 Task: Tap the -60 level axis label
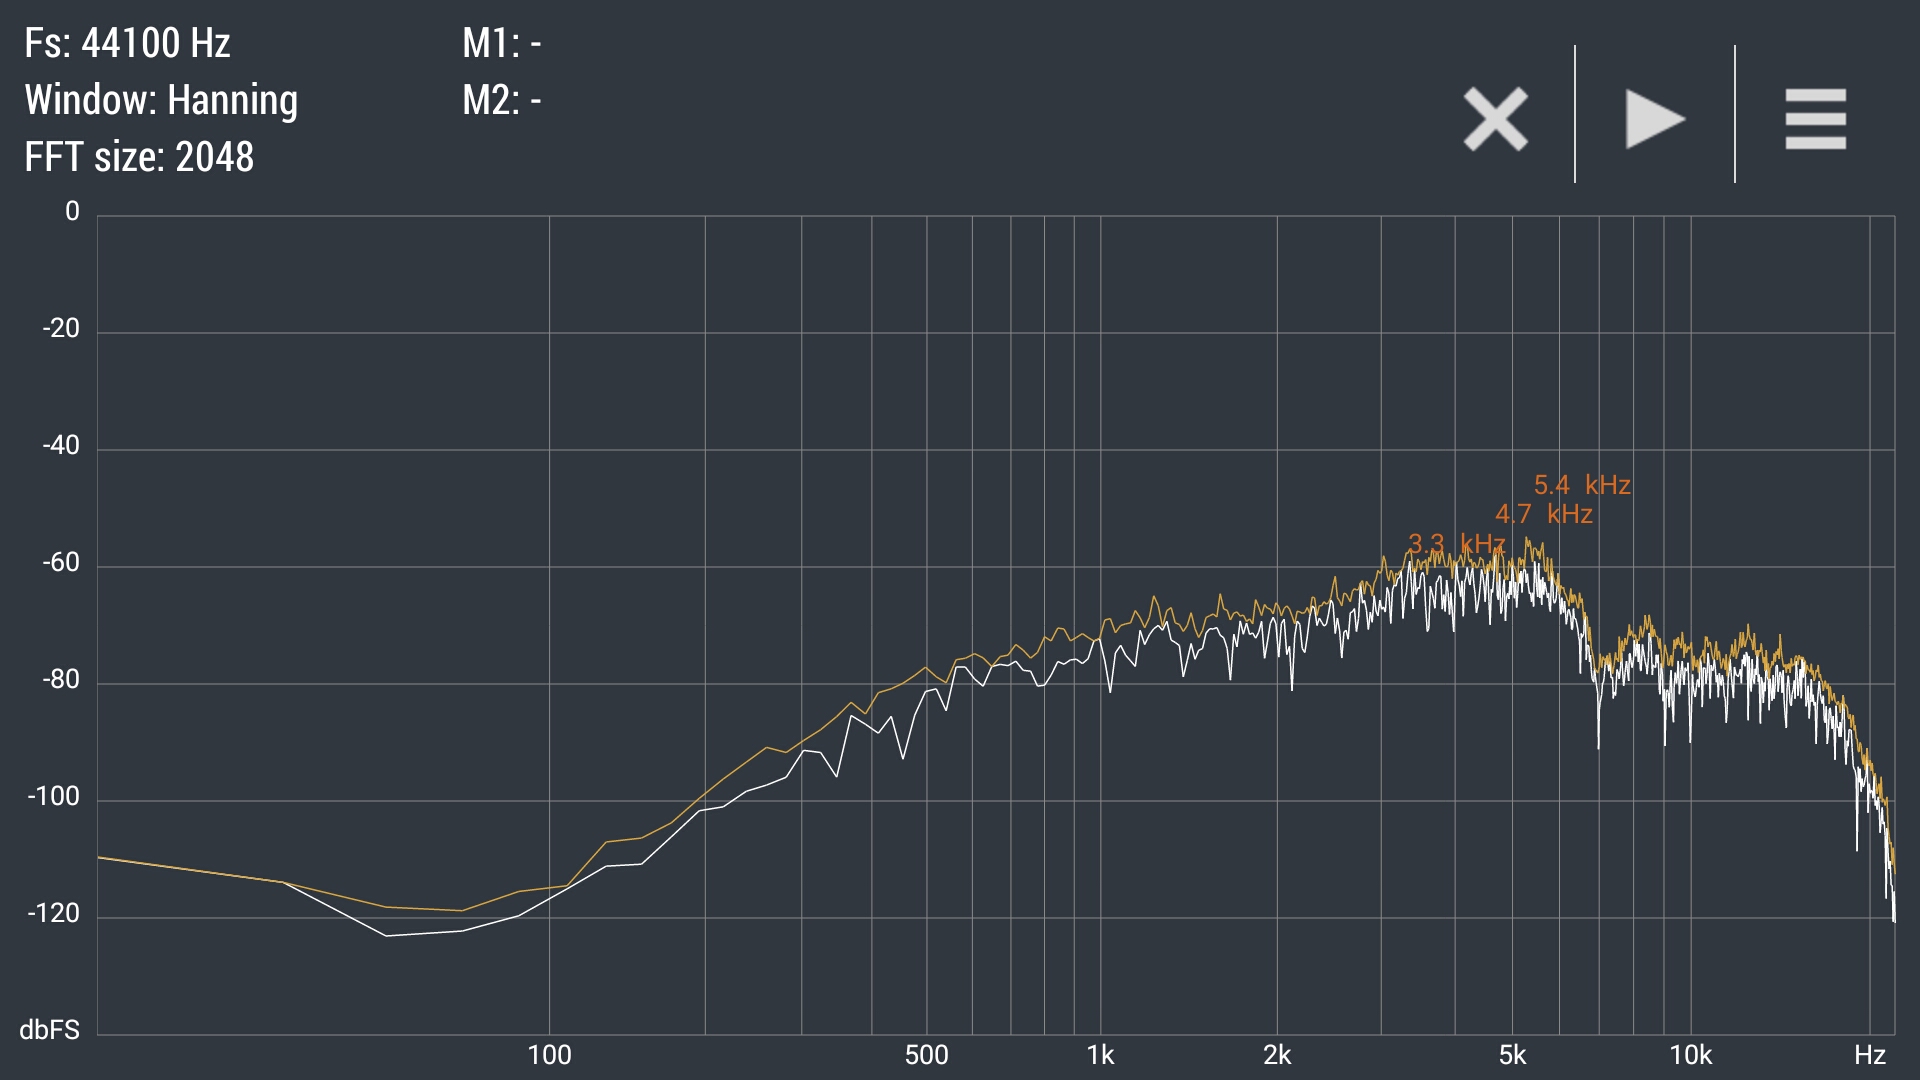point(60,562)
